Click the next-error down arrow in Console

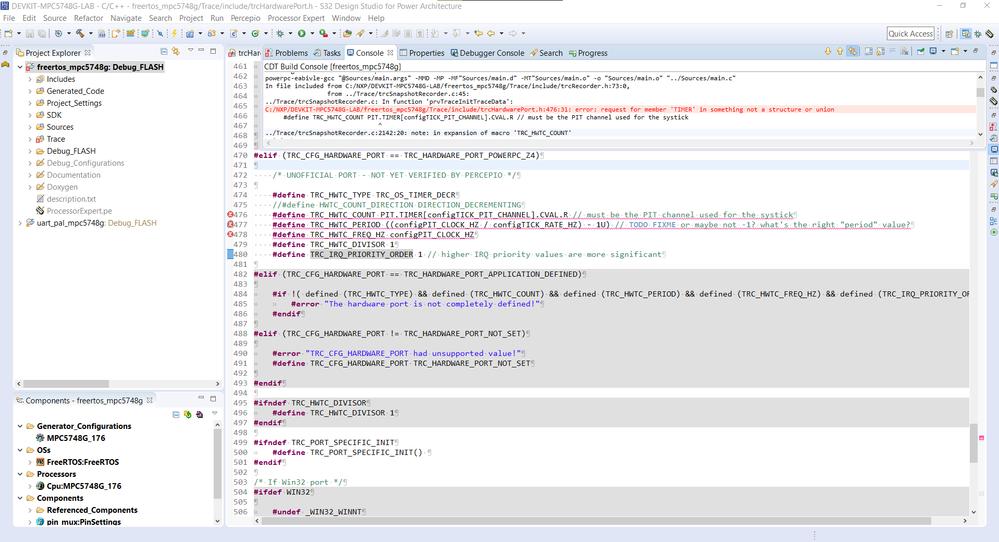[x=828, y=52]
